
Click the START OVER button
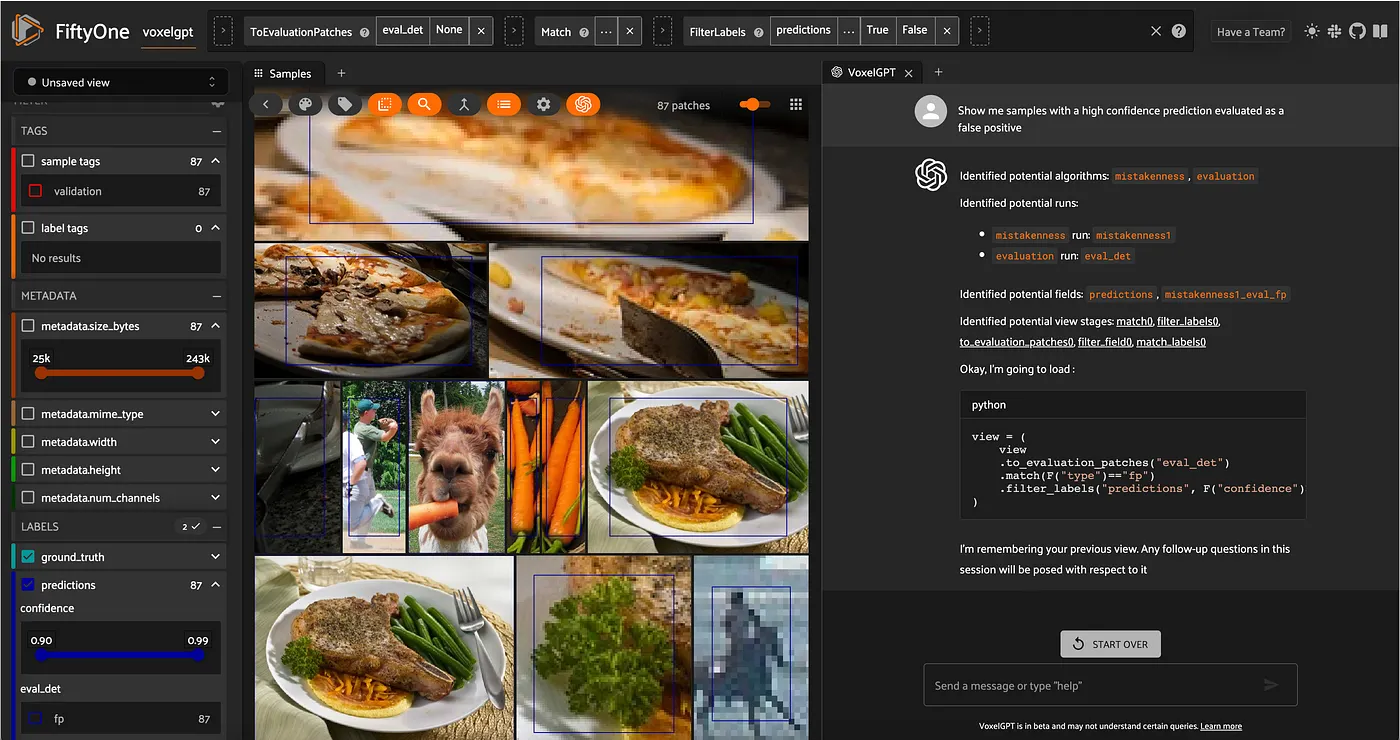[x=1110, y=644]
